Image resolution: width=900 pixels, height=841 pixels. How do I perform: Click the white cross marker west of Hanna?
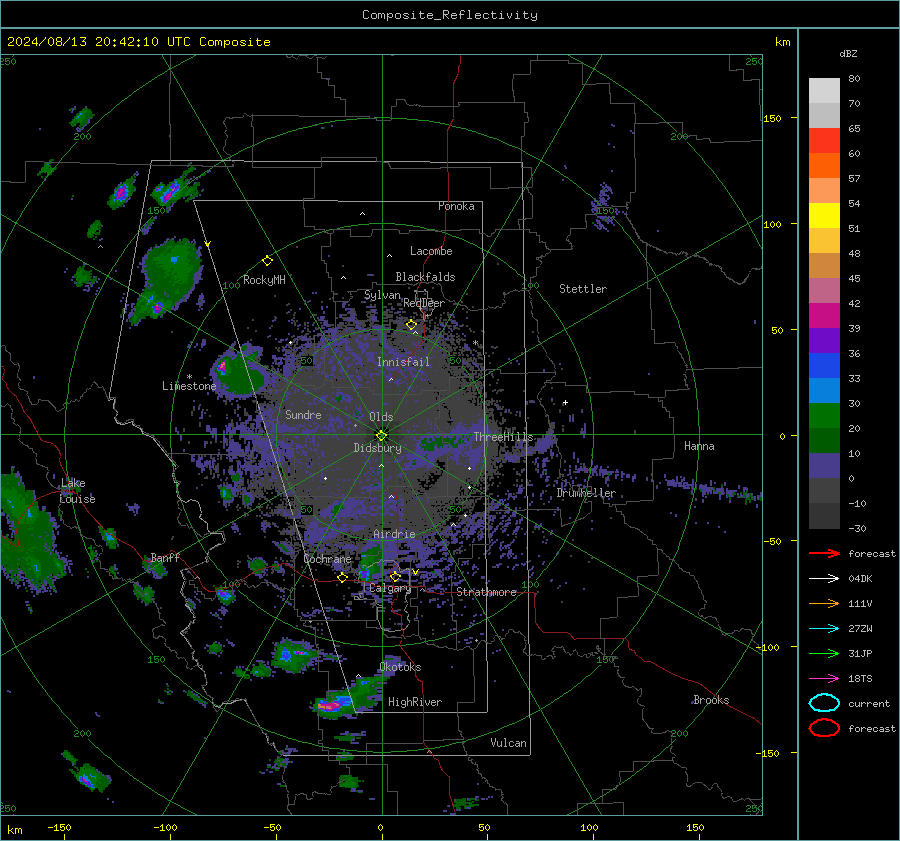click(x=565, y=402)
